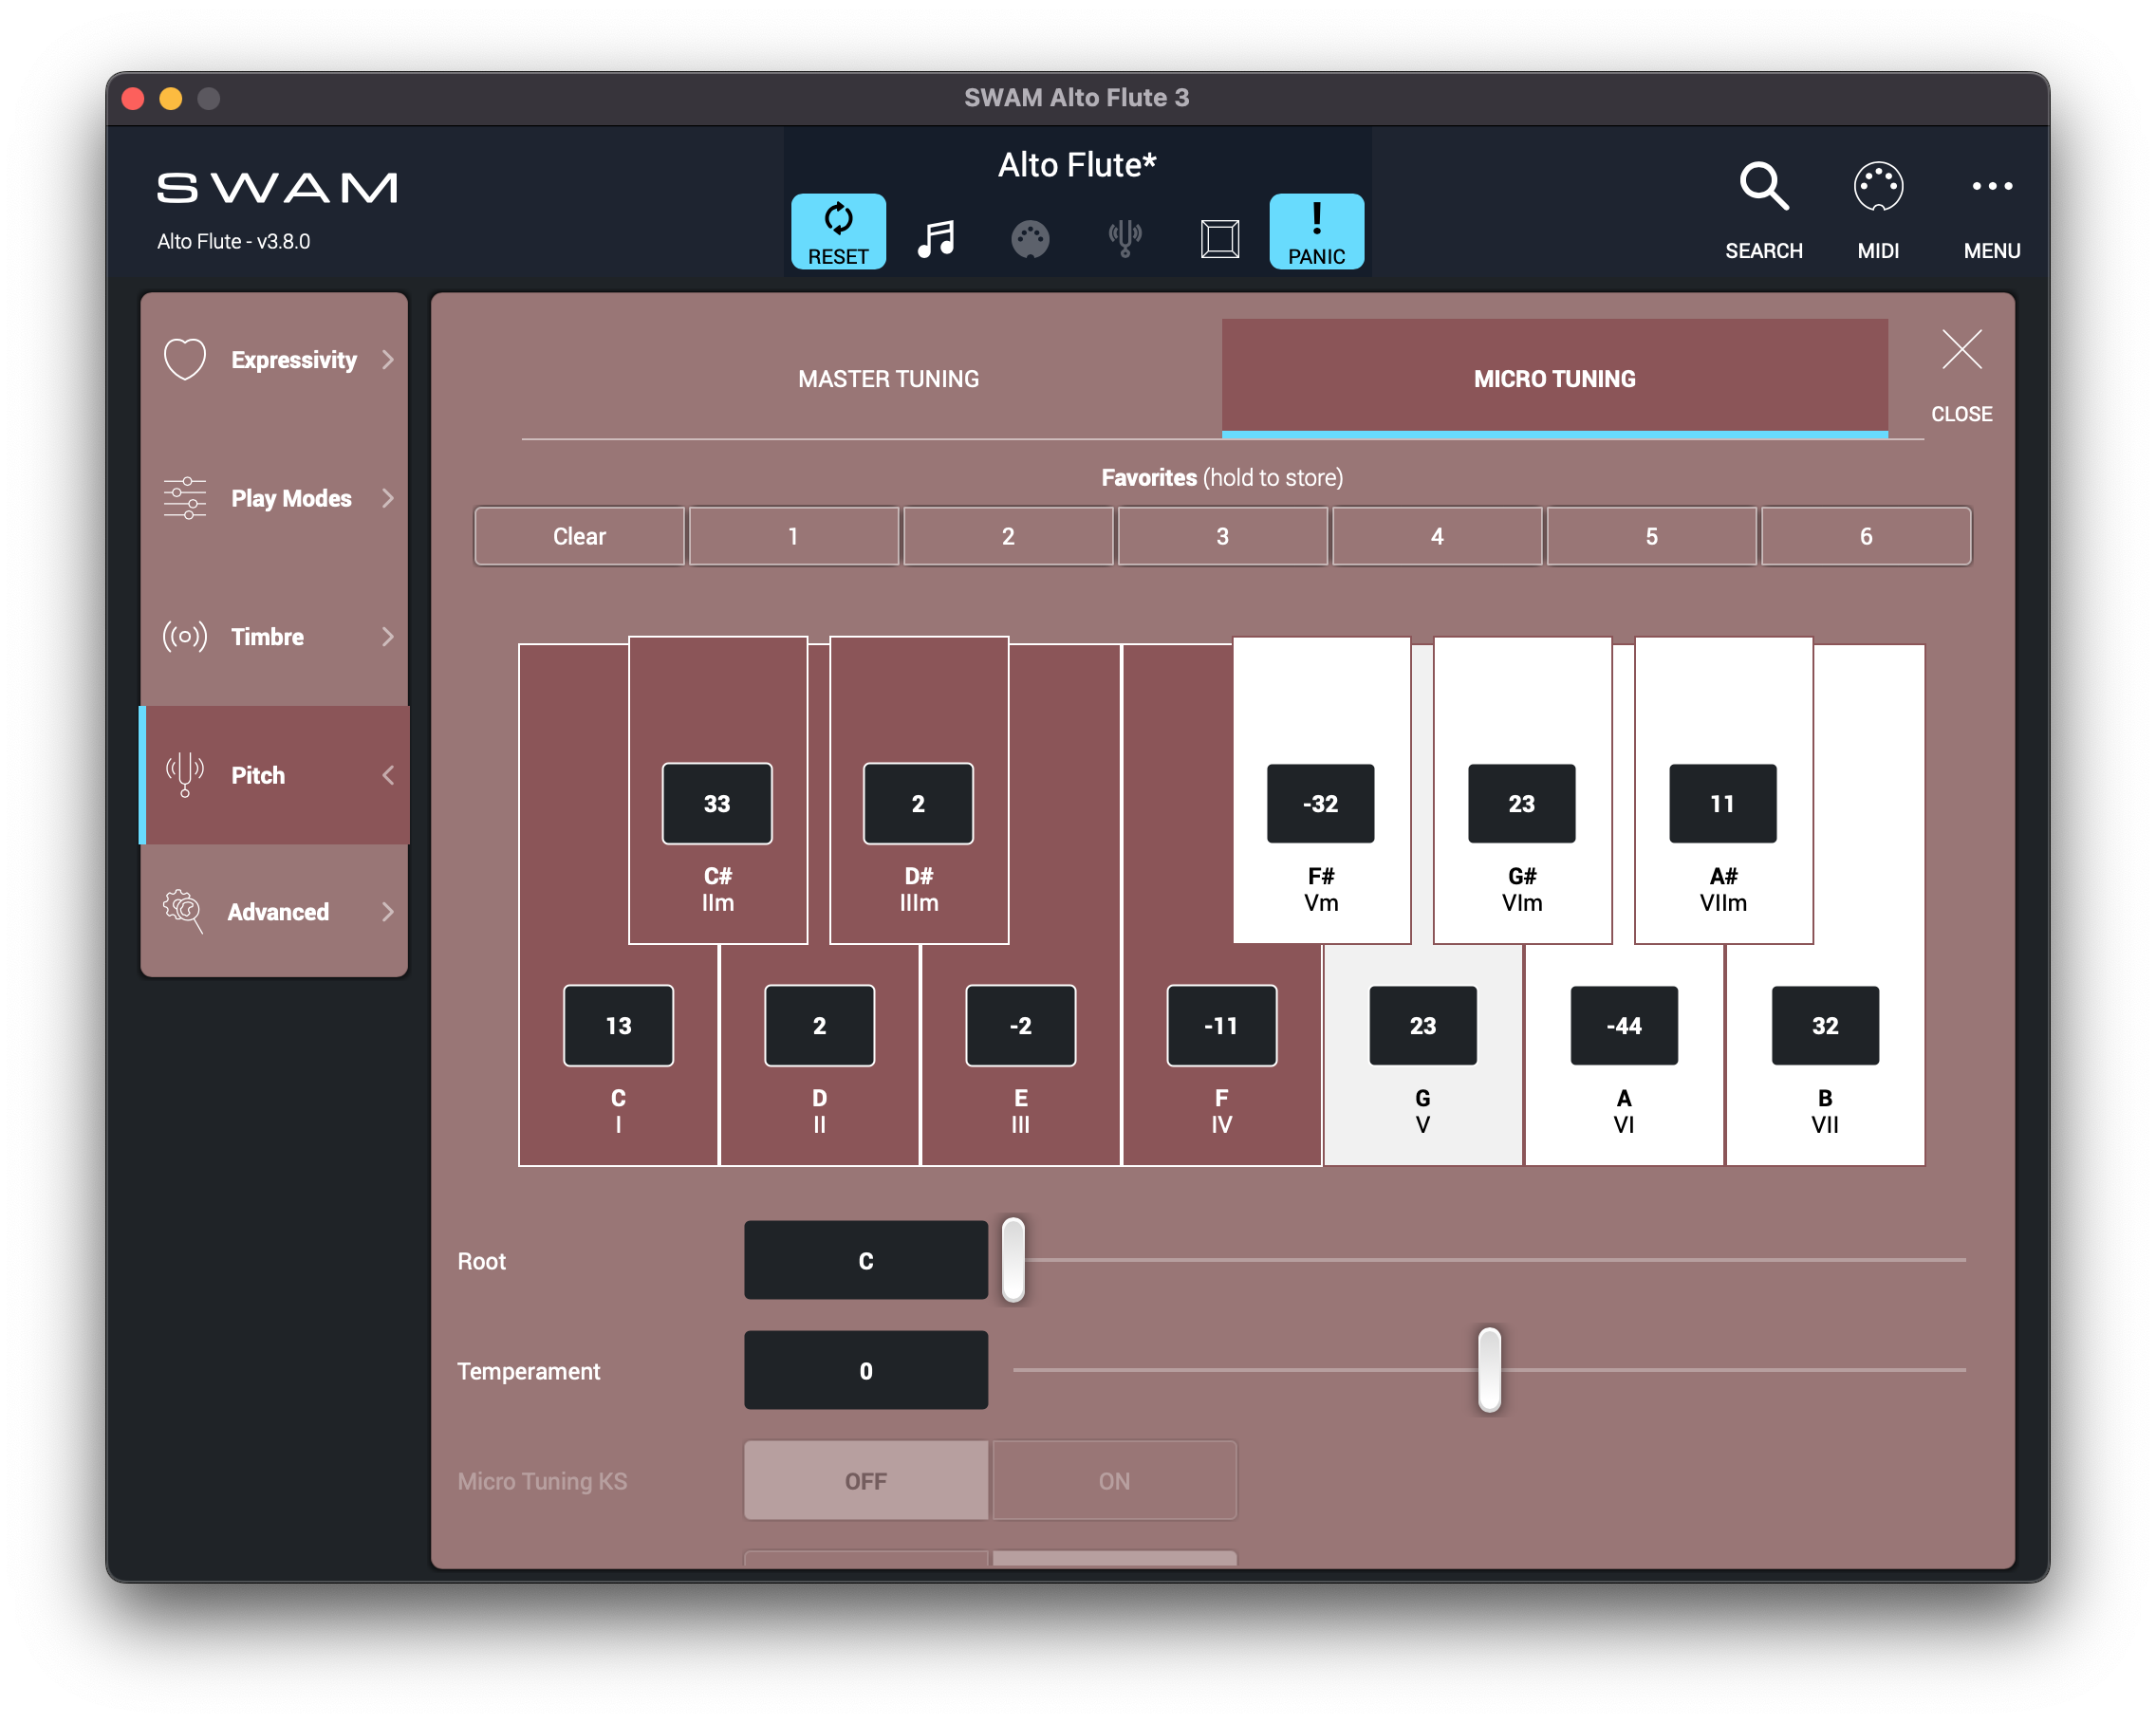Click the Temperament slider handle

[1489, 1369]
